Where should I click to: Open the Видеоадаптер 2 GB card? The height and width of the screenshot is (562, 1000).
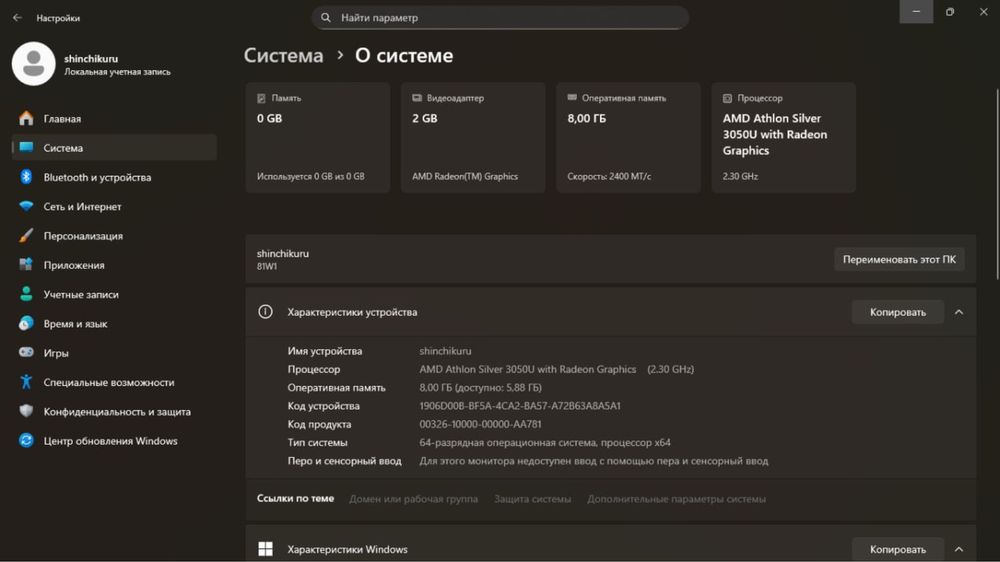pos(473,137)
